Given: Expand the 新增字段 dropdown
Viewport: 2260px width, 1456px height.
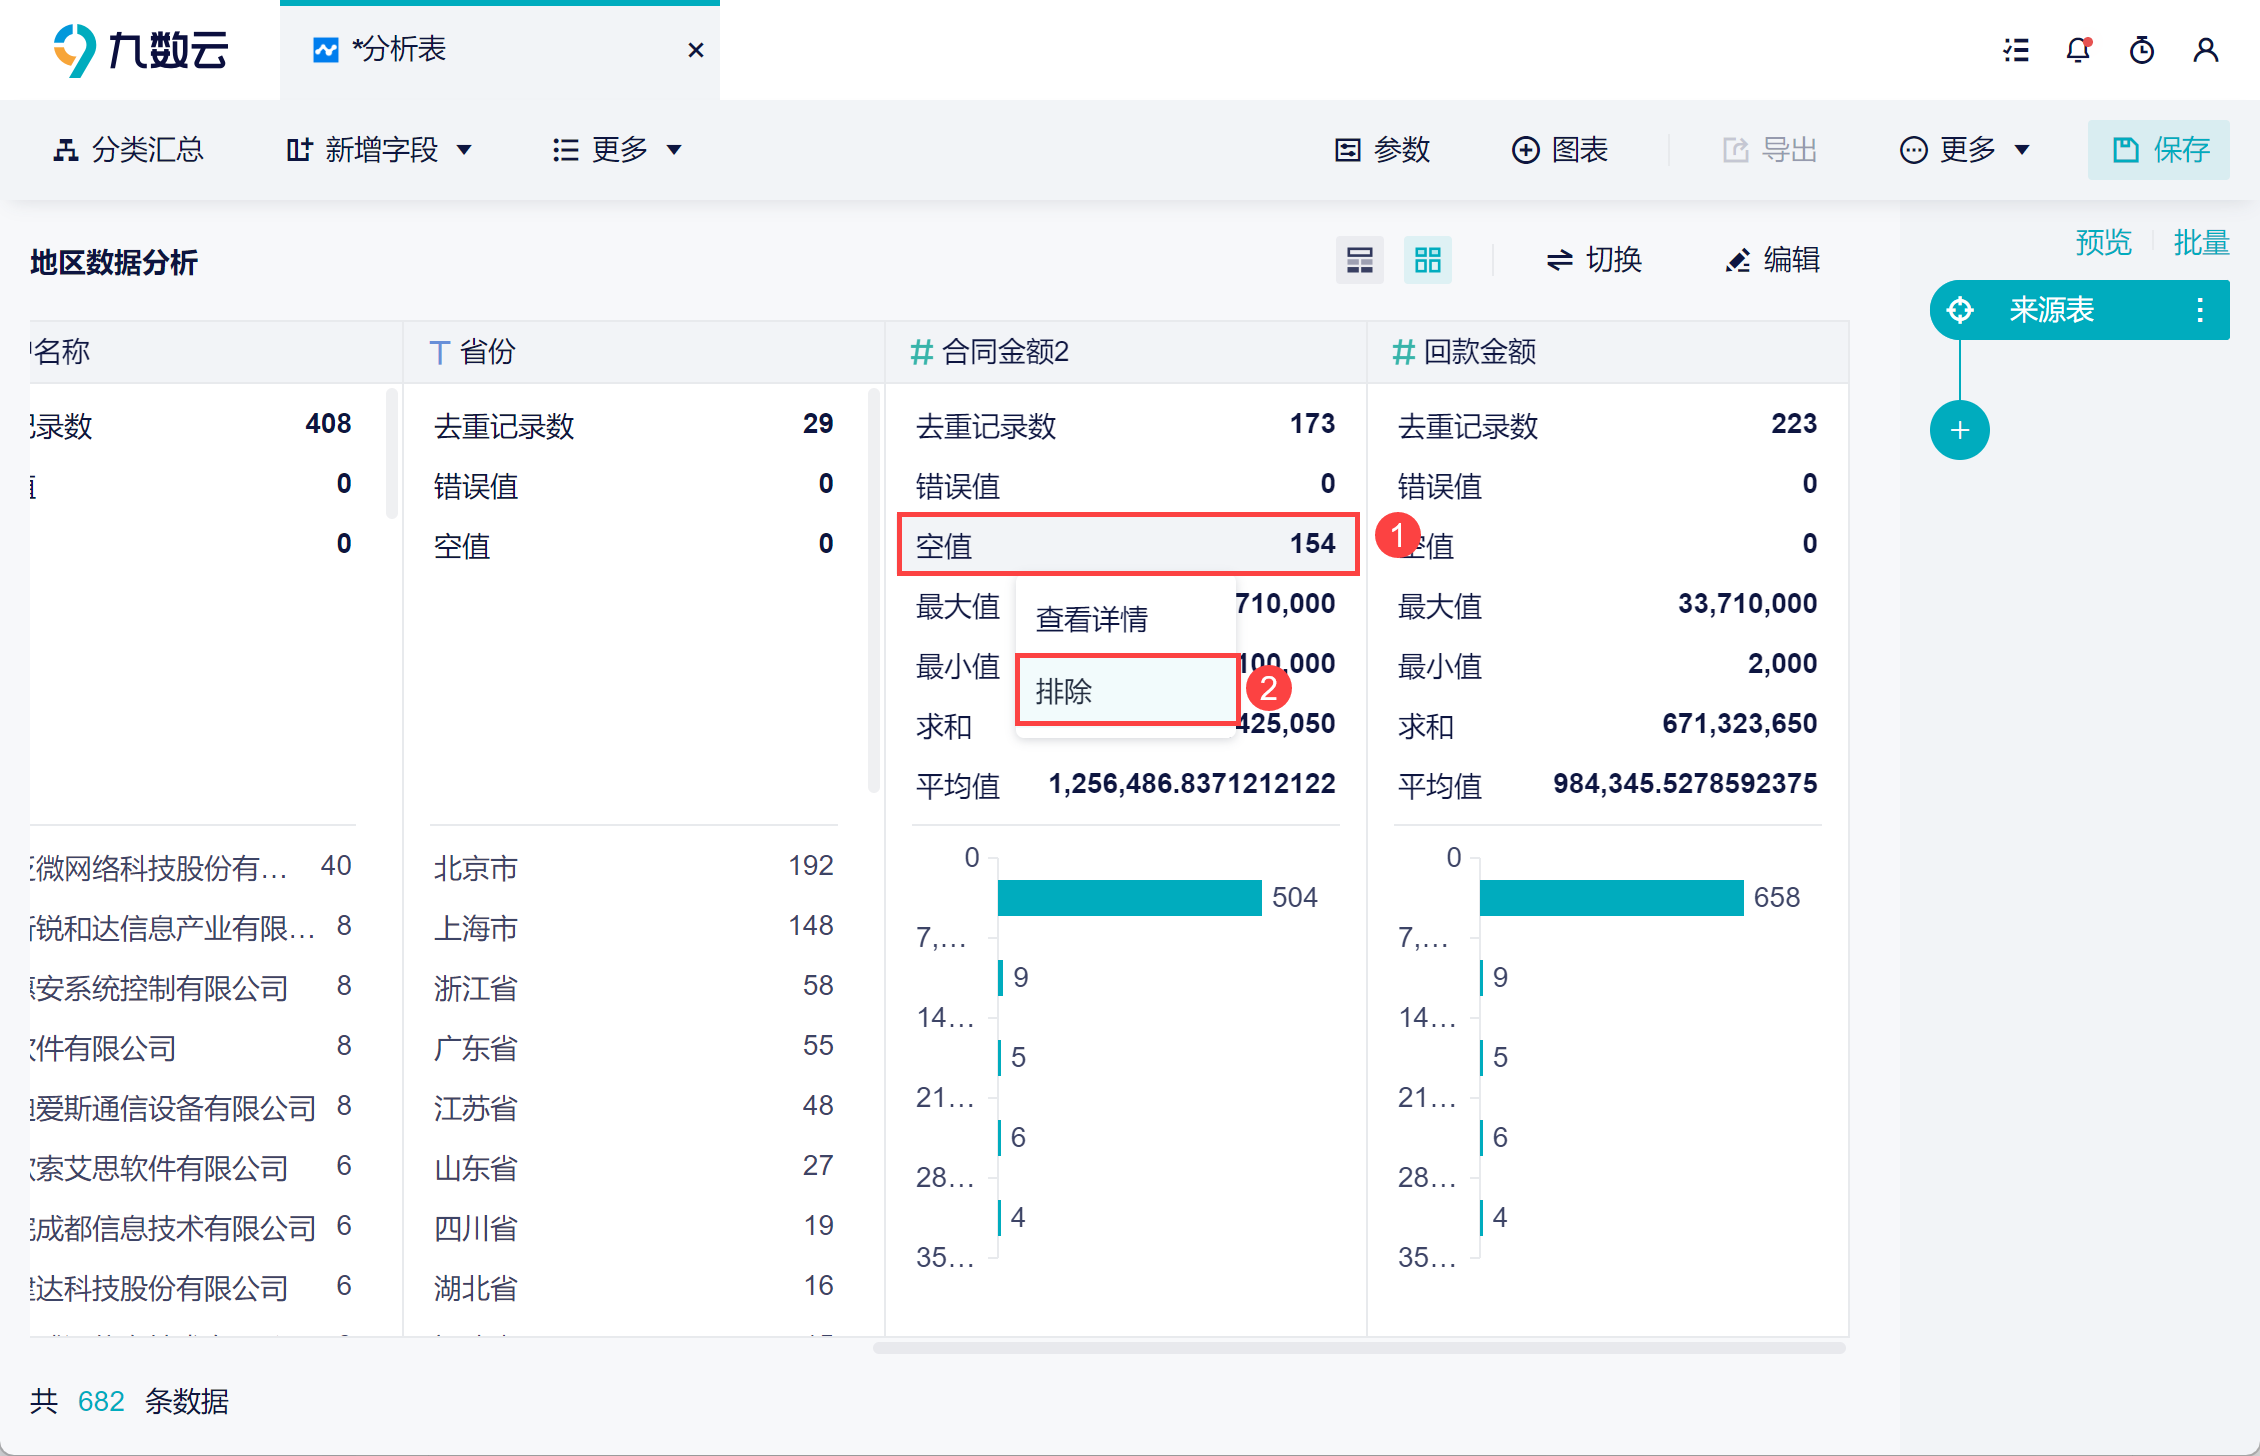Looking at the screenshot, I should point(379,150).
